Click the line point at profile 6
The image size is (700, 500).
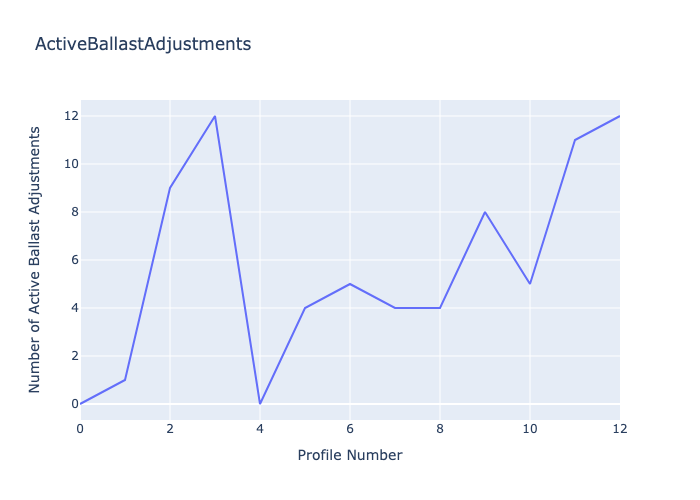tap(350, 284)
